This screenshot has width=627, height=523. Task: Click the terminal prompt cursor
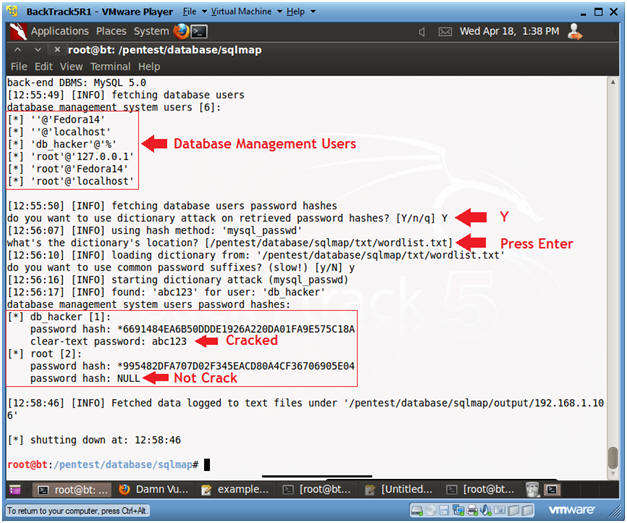207,465
